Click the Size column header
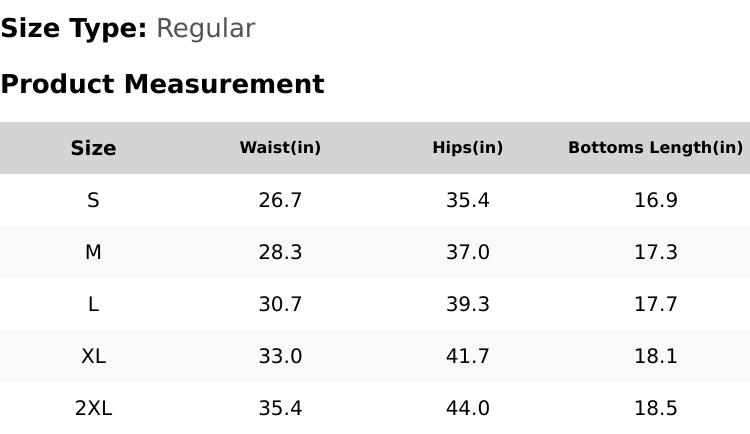This screenshot has height=434, width=750. click(x=93, y=148)
